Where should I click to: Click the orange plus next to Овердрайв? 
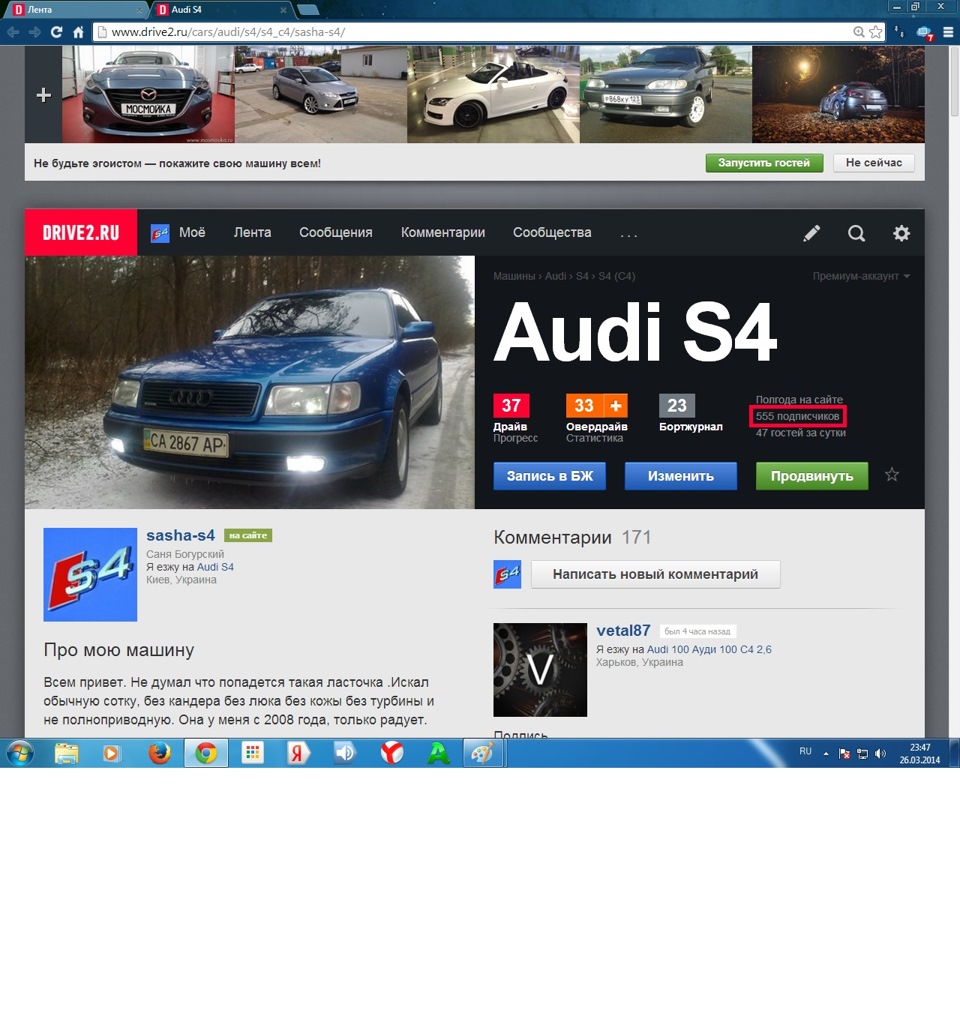click(x=615, y=406)
